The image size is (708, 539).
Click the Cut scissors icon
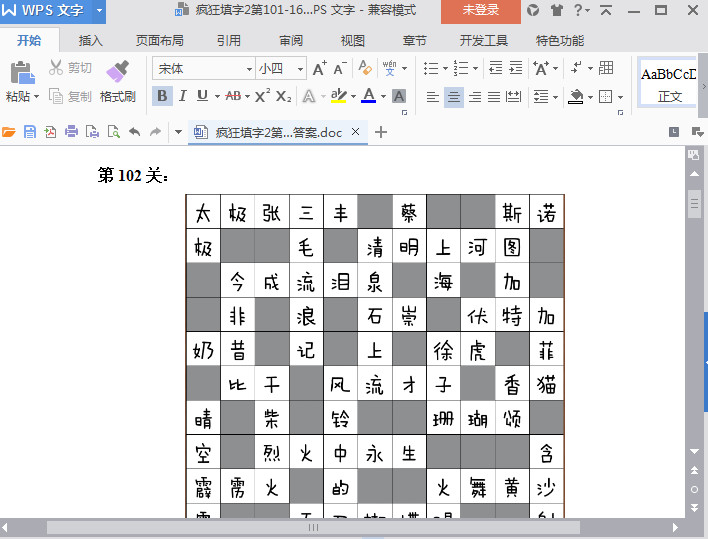56,68
